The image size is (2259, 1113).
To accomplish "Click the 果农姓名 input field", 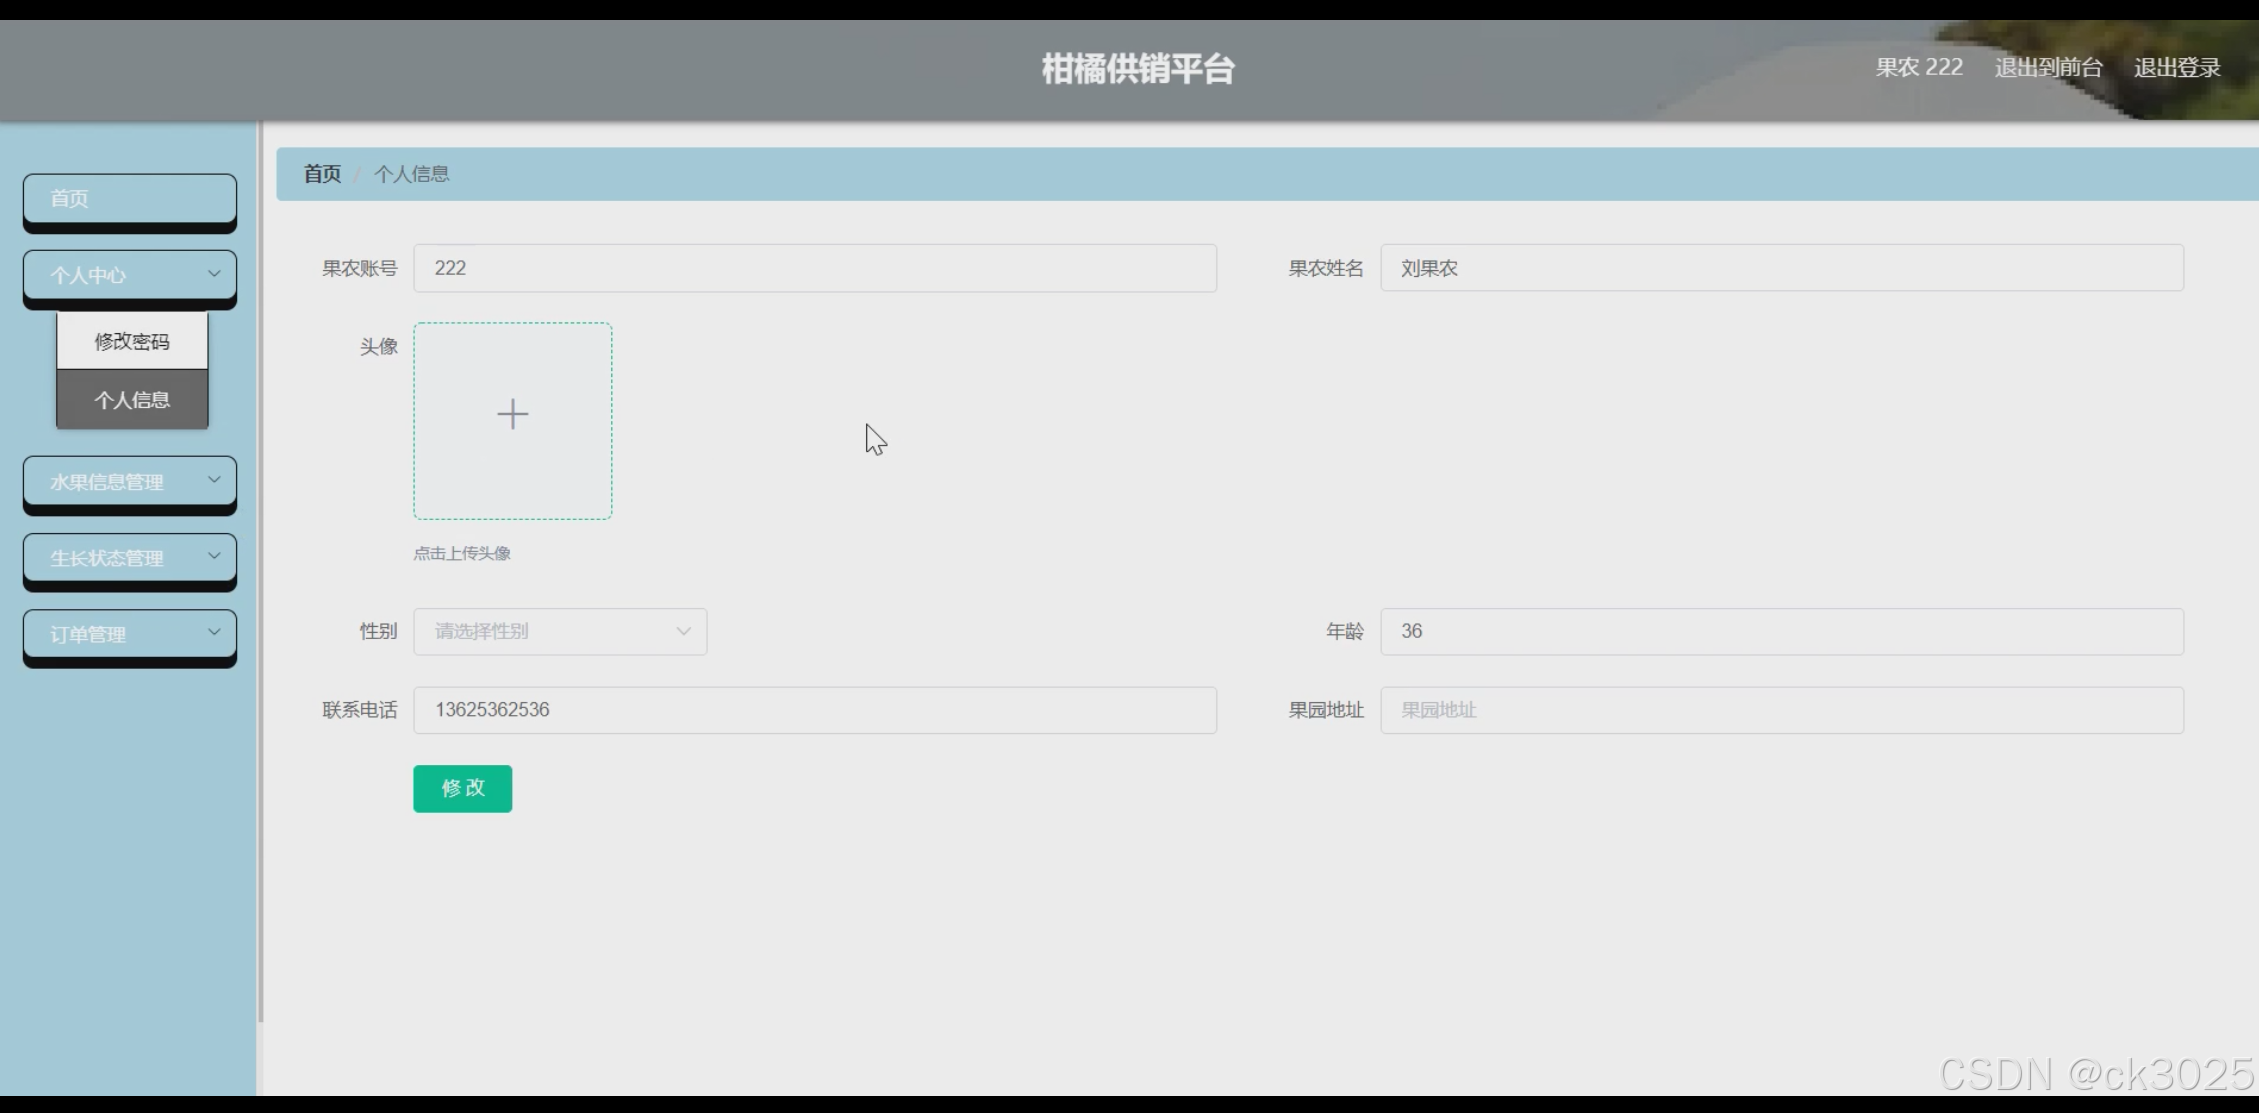I will (1781, 268).
